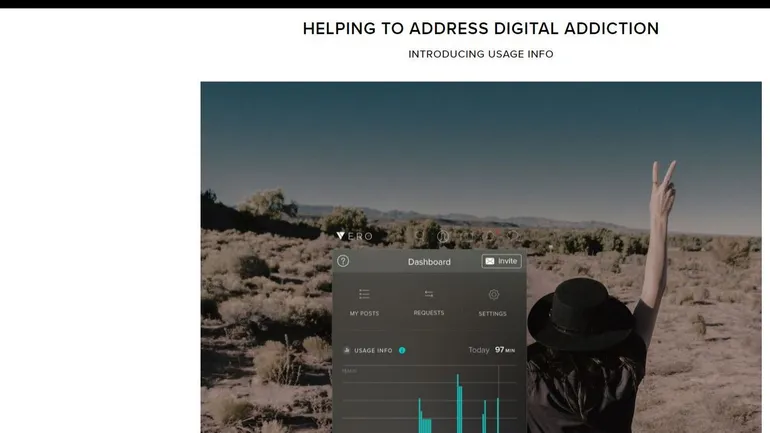This screenshot has width=770, height=433.
Task: Click the 'Dashboard' title text
Action: (x=429, y=262)
